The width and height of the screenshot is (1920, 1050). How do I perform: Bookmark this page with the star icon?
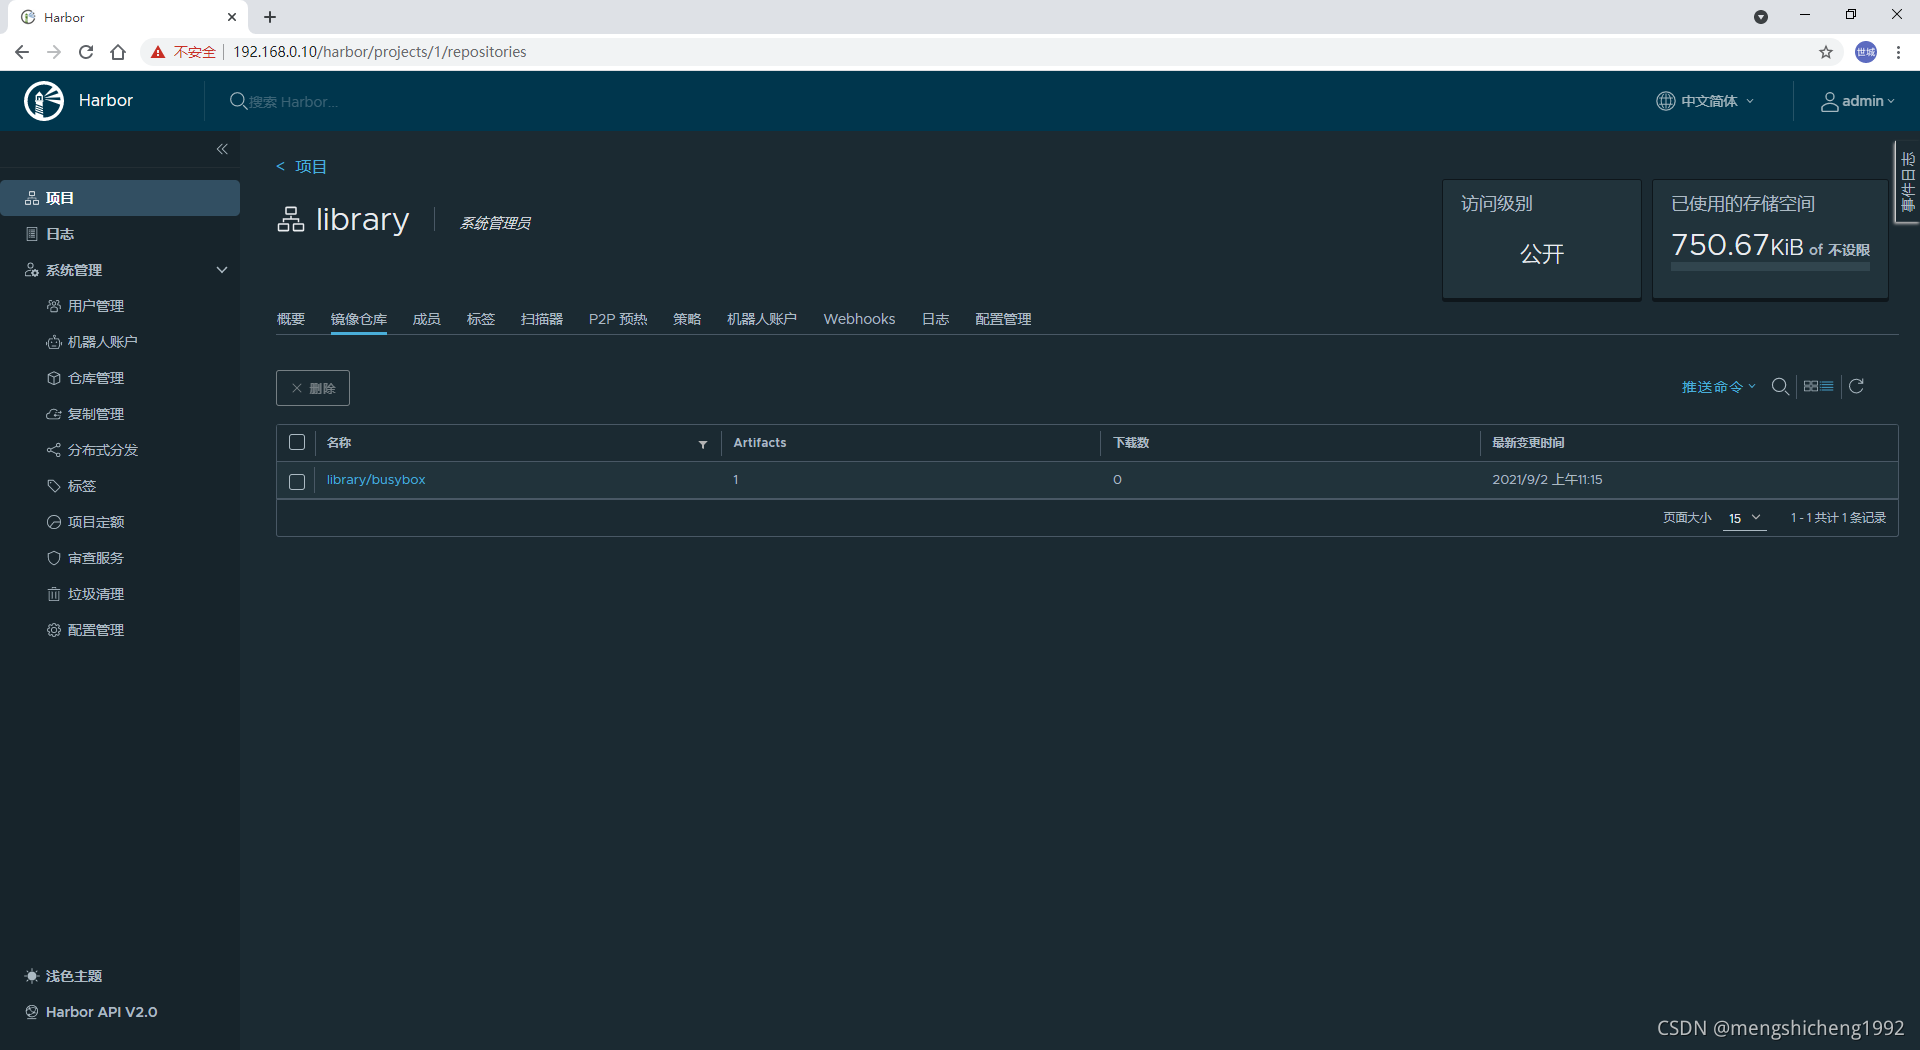coord(1826,52)
